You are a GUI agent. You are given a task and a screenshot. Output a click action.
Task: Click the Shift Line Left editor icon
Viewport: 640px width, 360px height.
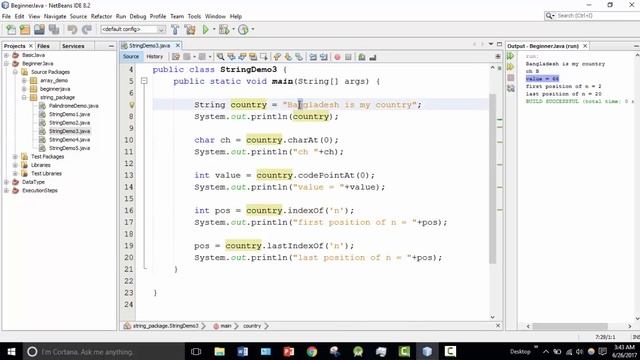(313, 57)
